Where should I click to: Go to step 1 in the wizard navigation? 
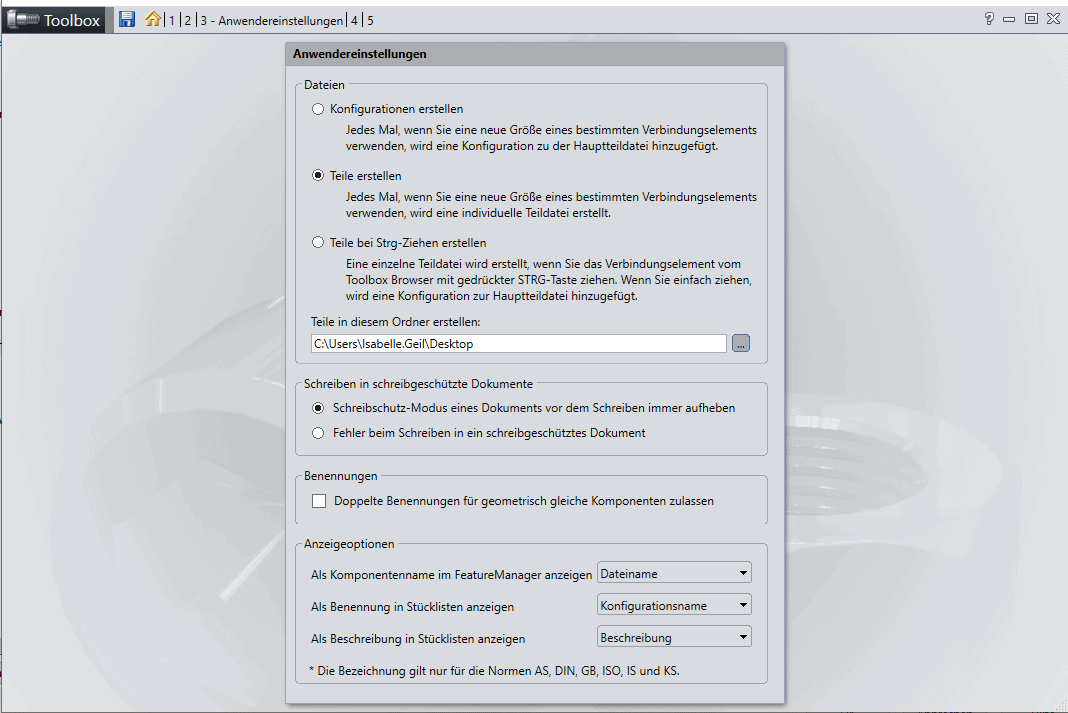click(x=171, y=19)
